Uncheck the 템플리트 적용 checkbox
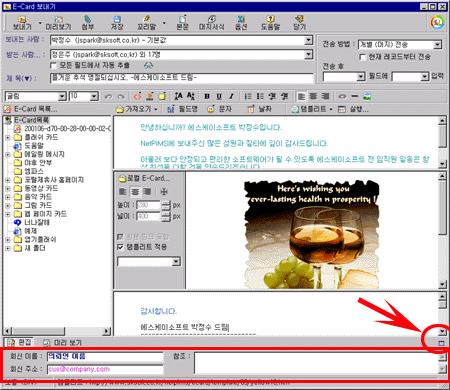This screenshot has height=390, width=450. click(120, 247)
